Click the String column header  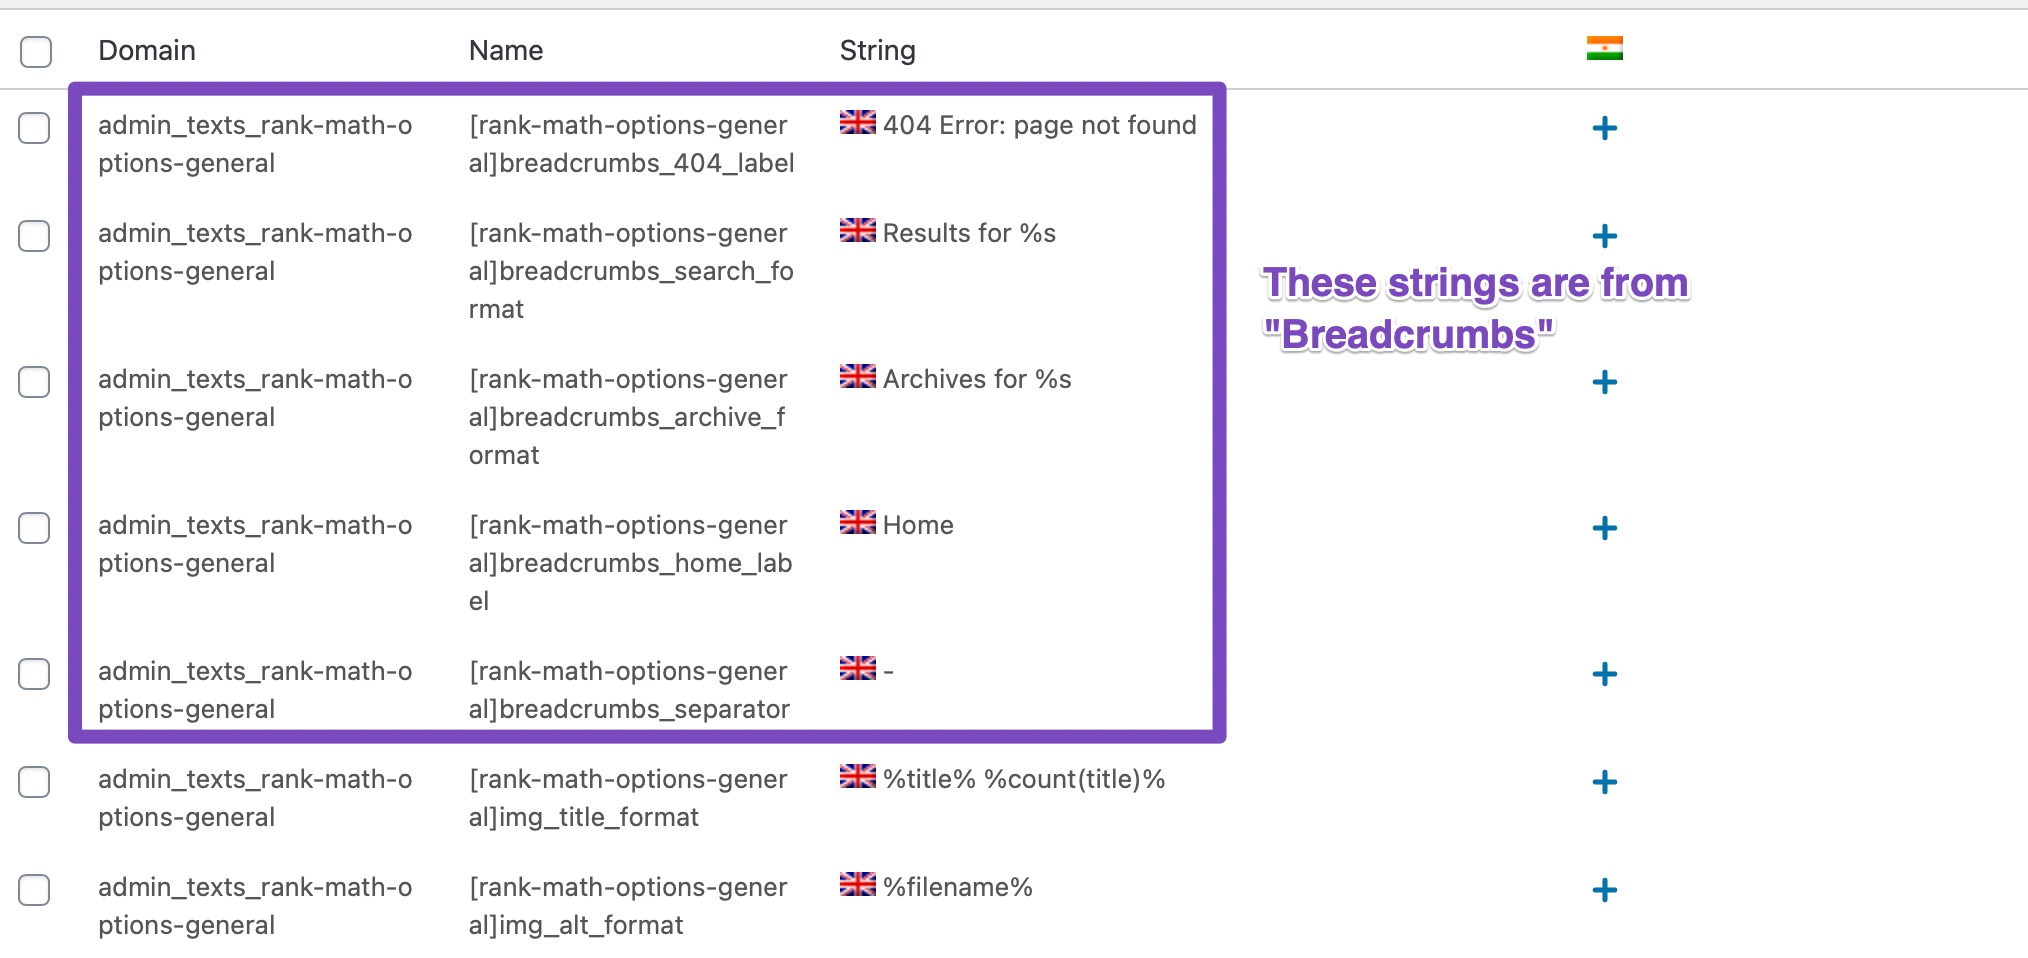coord(877,50)
